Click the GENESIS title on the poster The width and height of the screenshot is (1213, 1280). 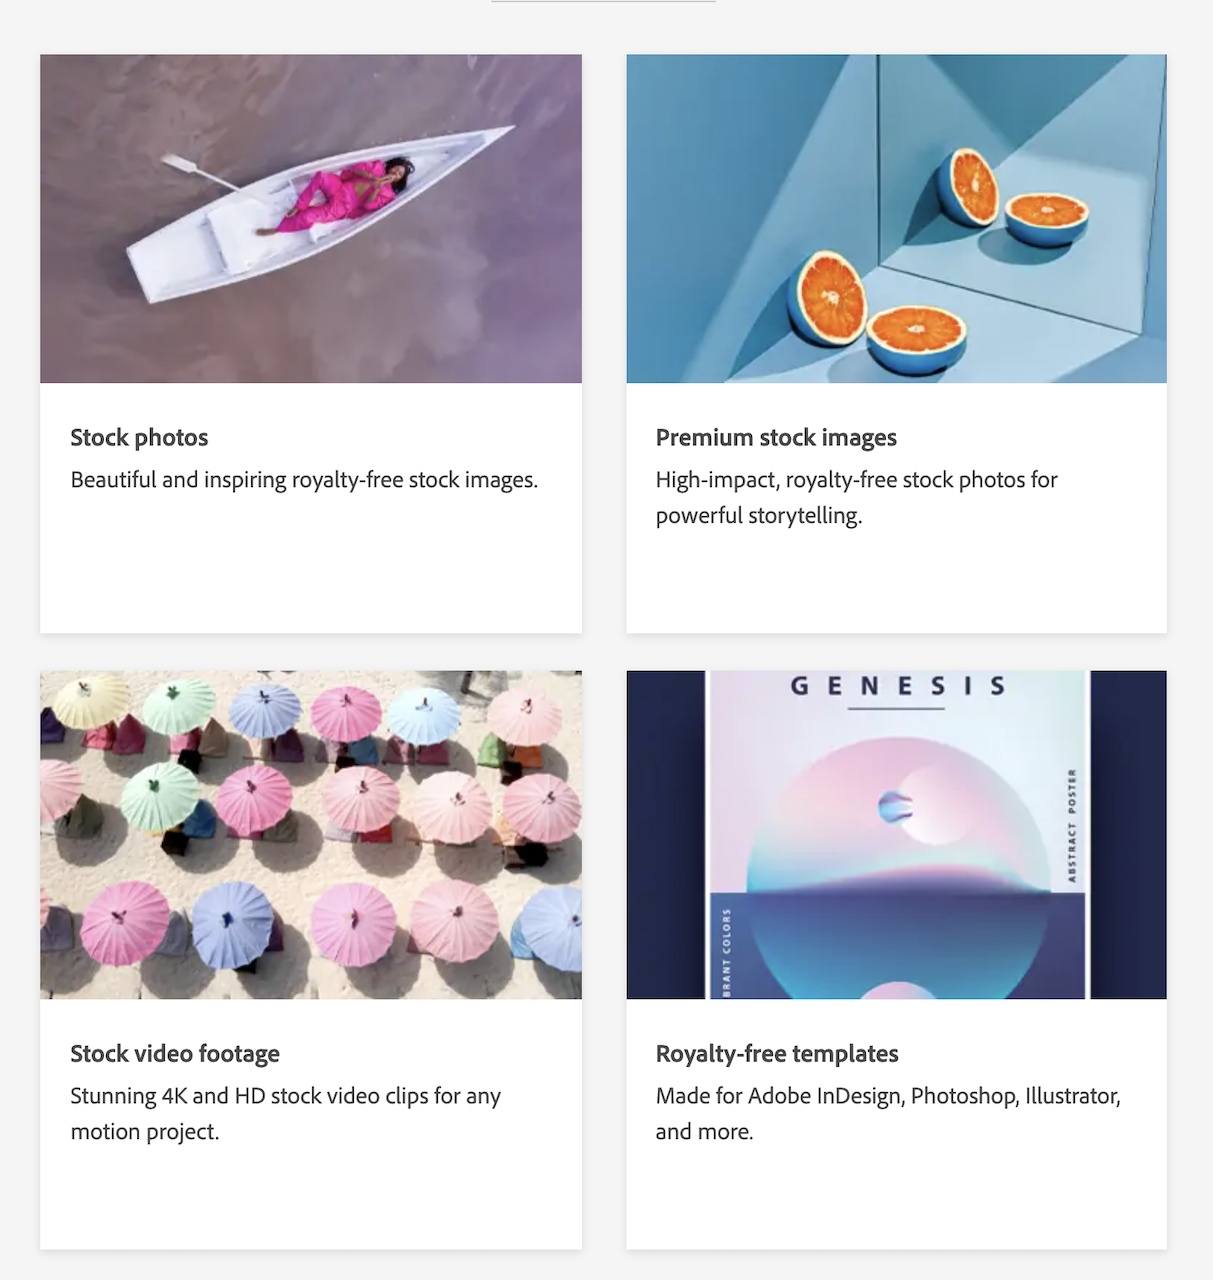(897, 686)
